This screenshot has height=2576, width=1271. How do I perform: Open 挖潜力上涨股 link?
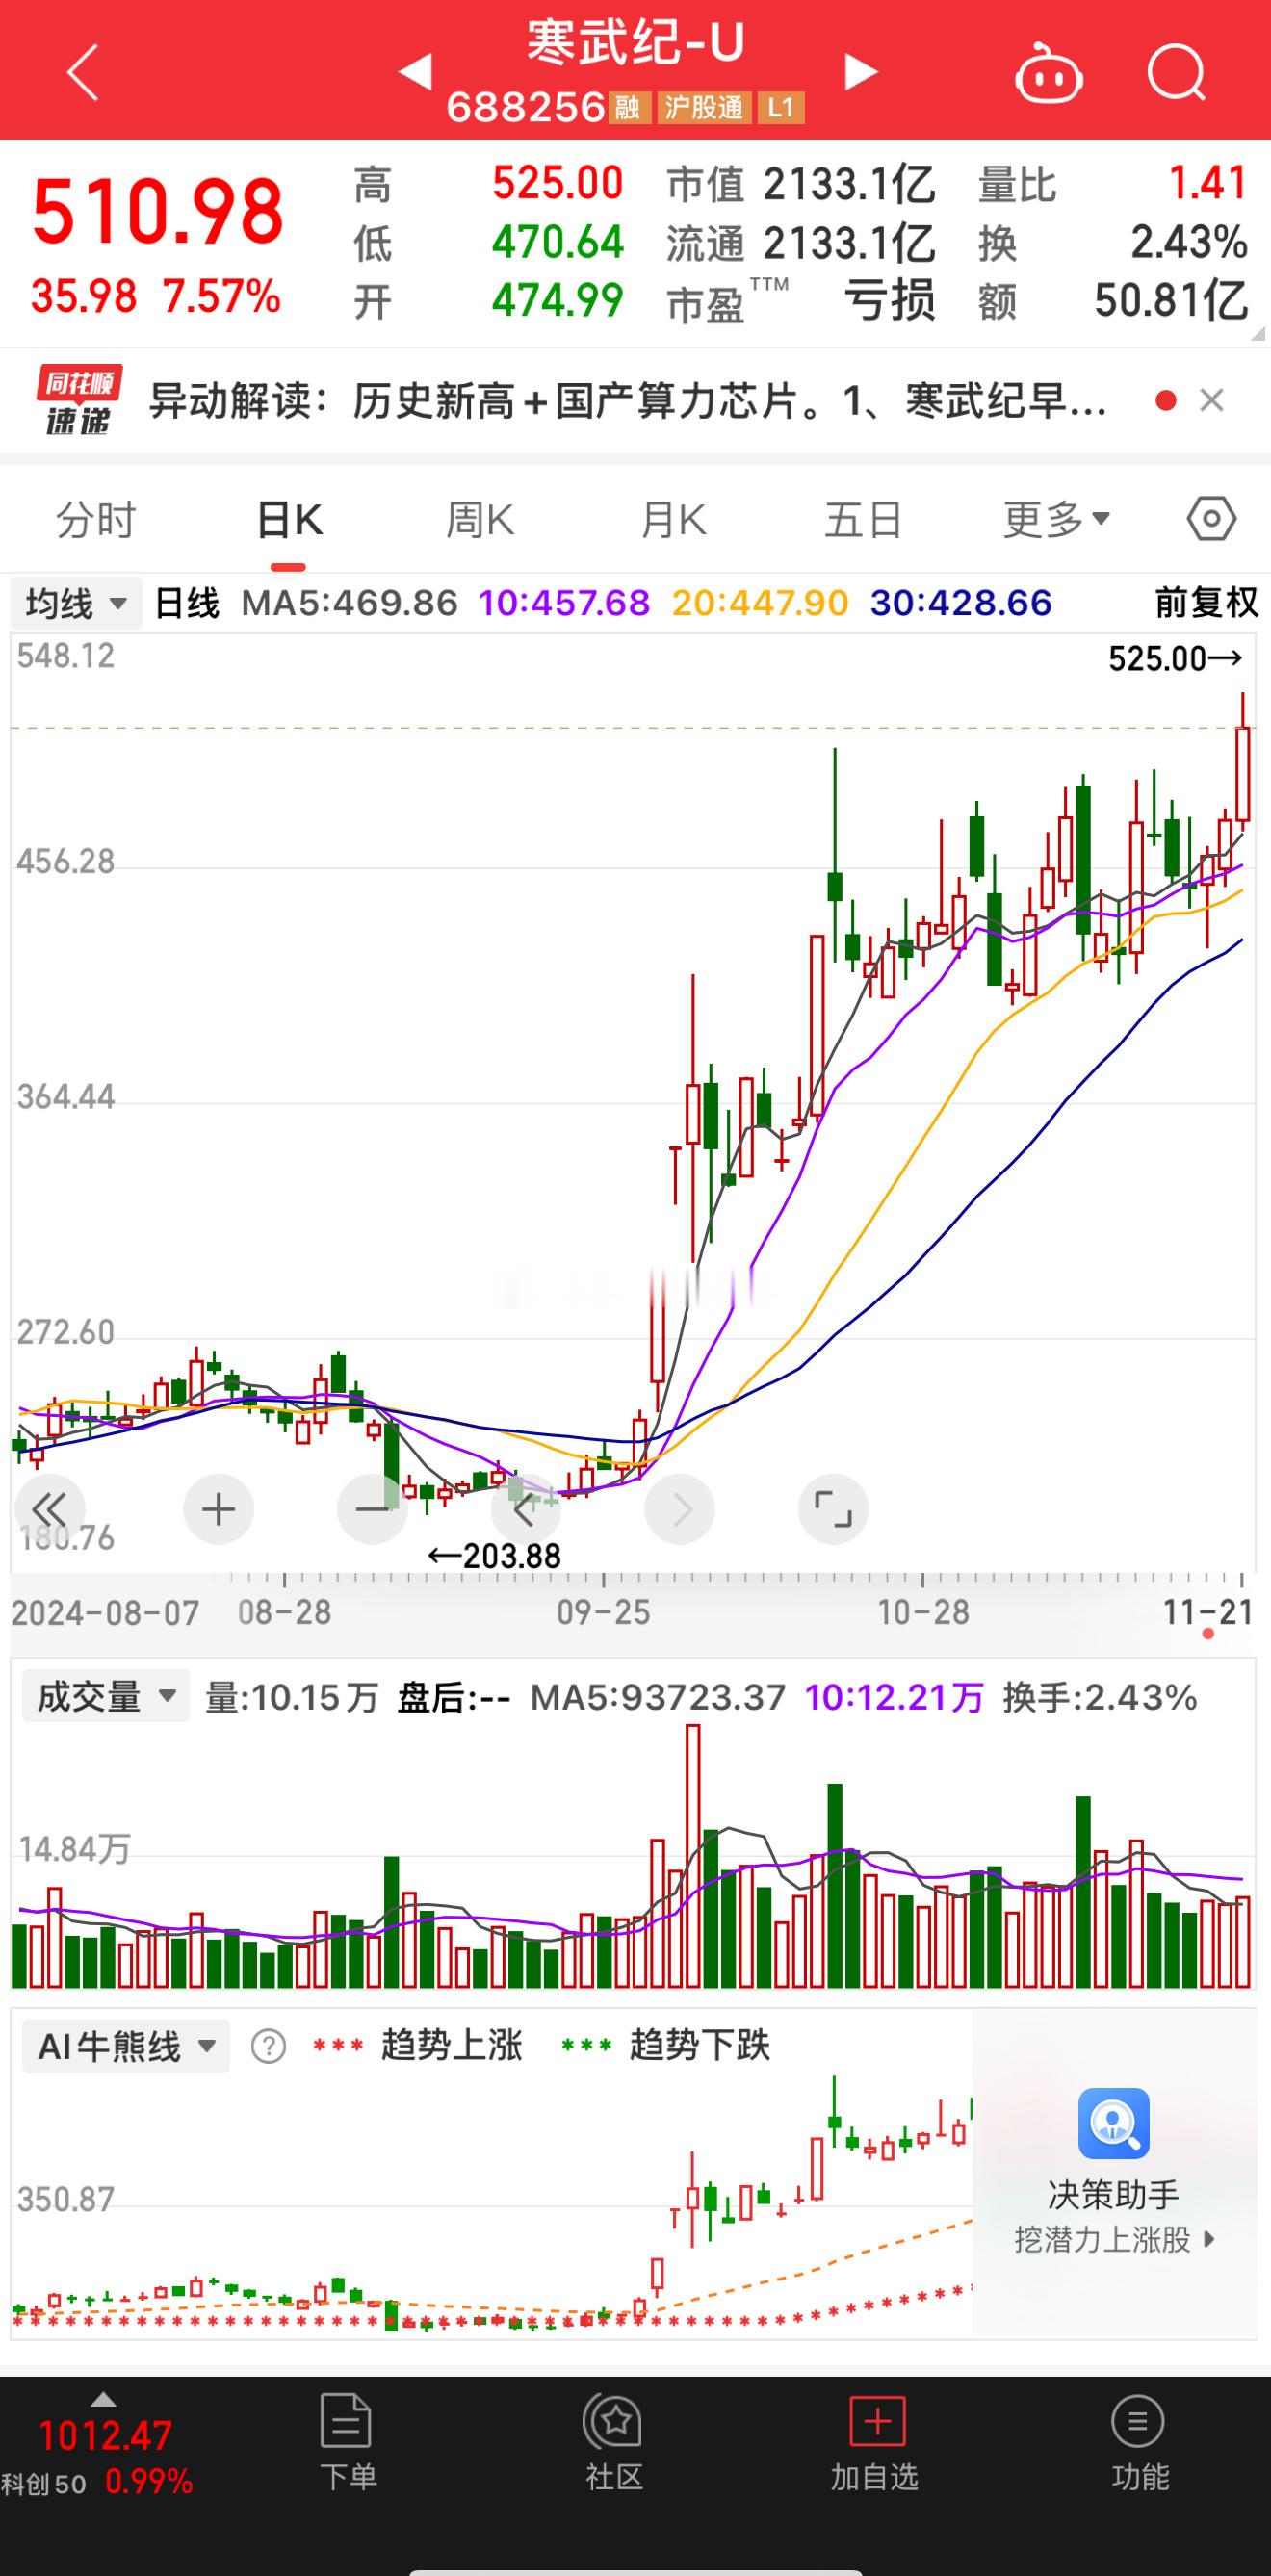pyautogui.click(x=1115, y=2239)
